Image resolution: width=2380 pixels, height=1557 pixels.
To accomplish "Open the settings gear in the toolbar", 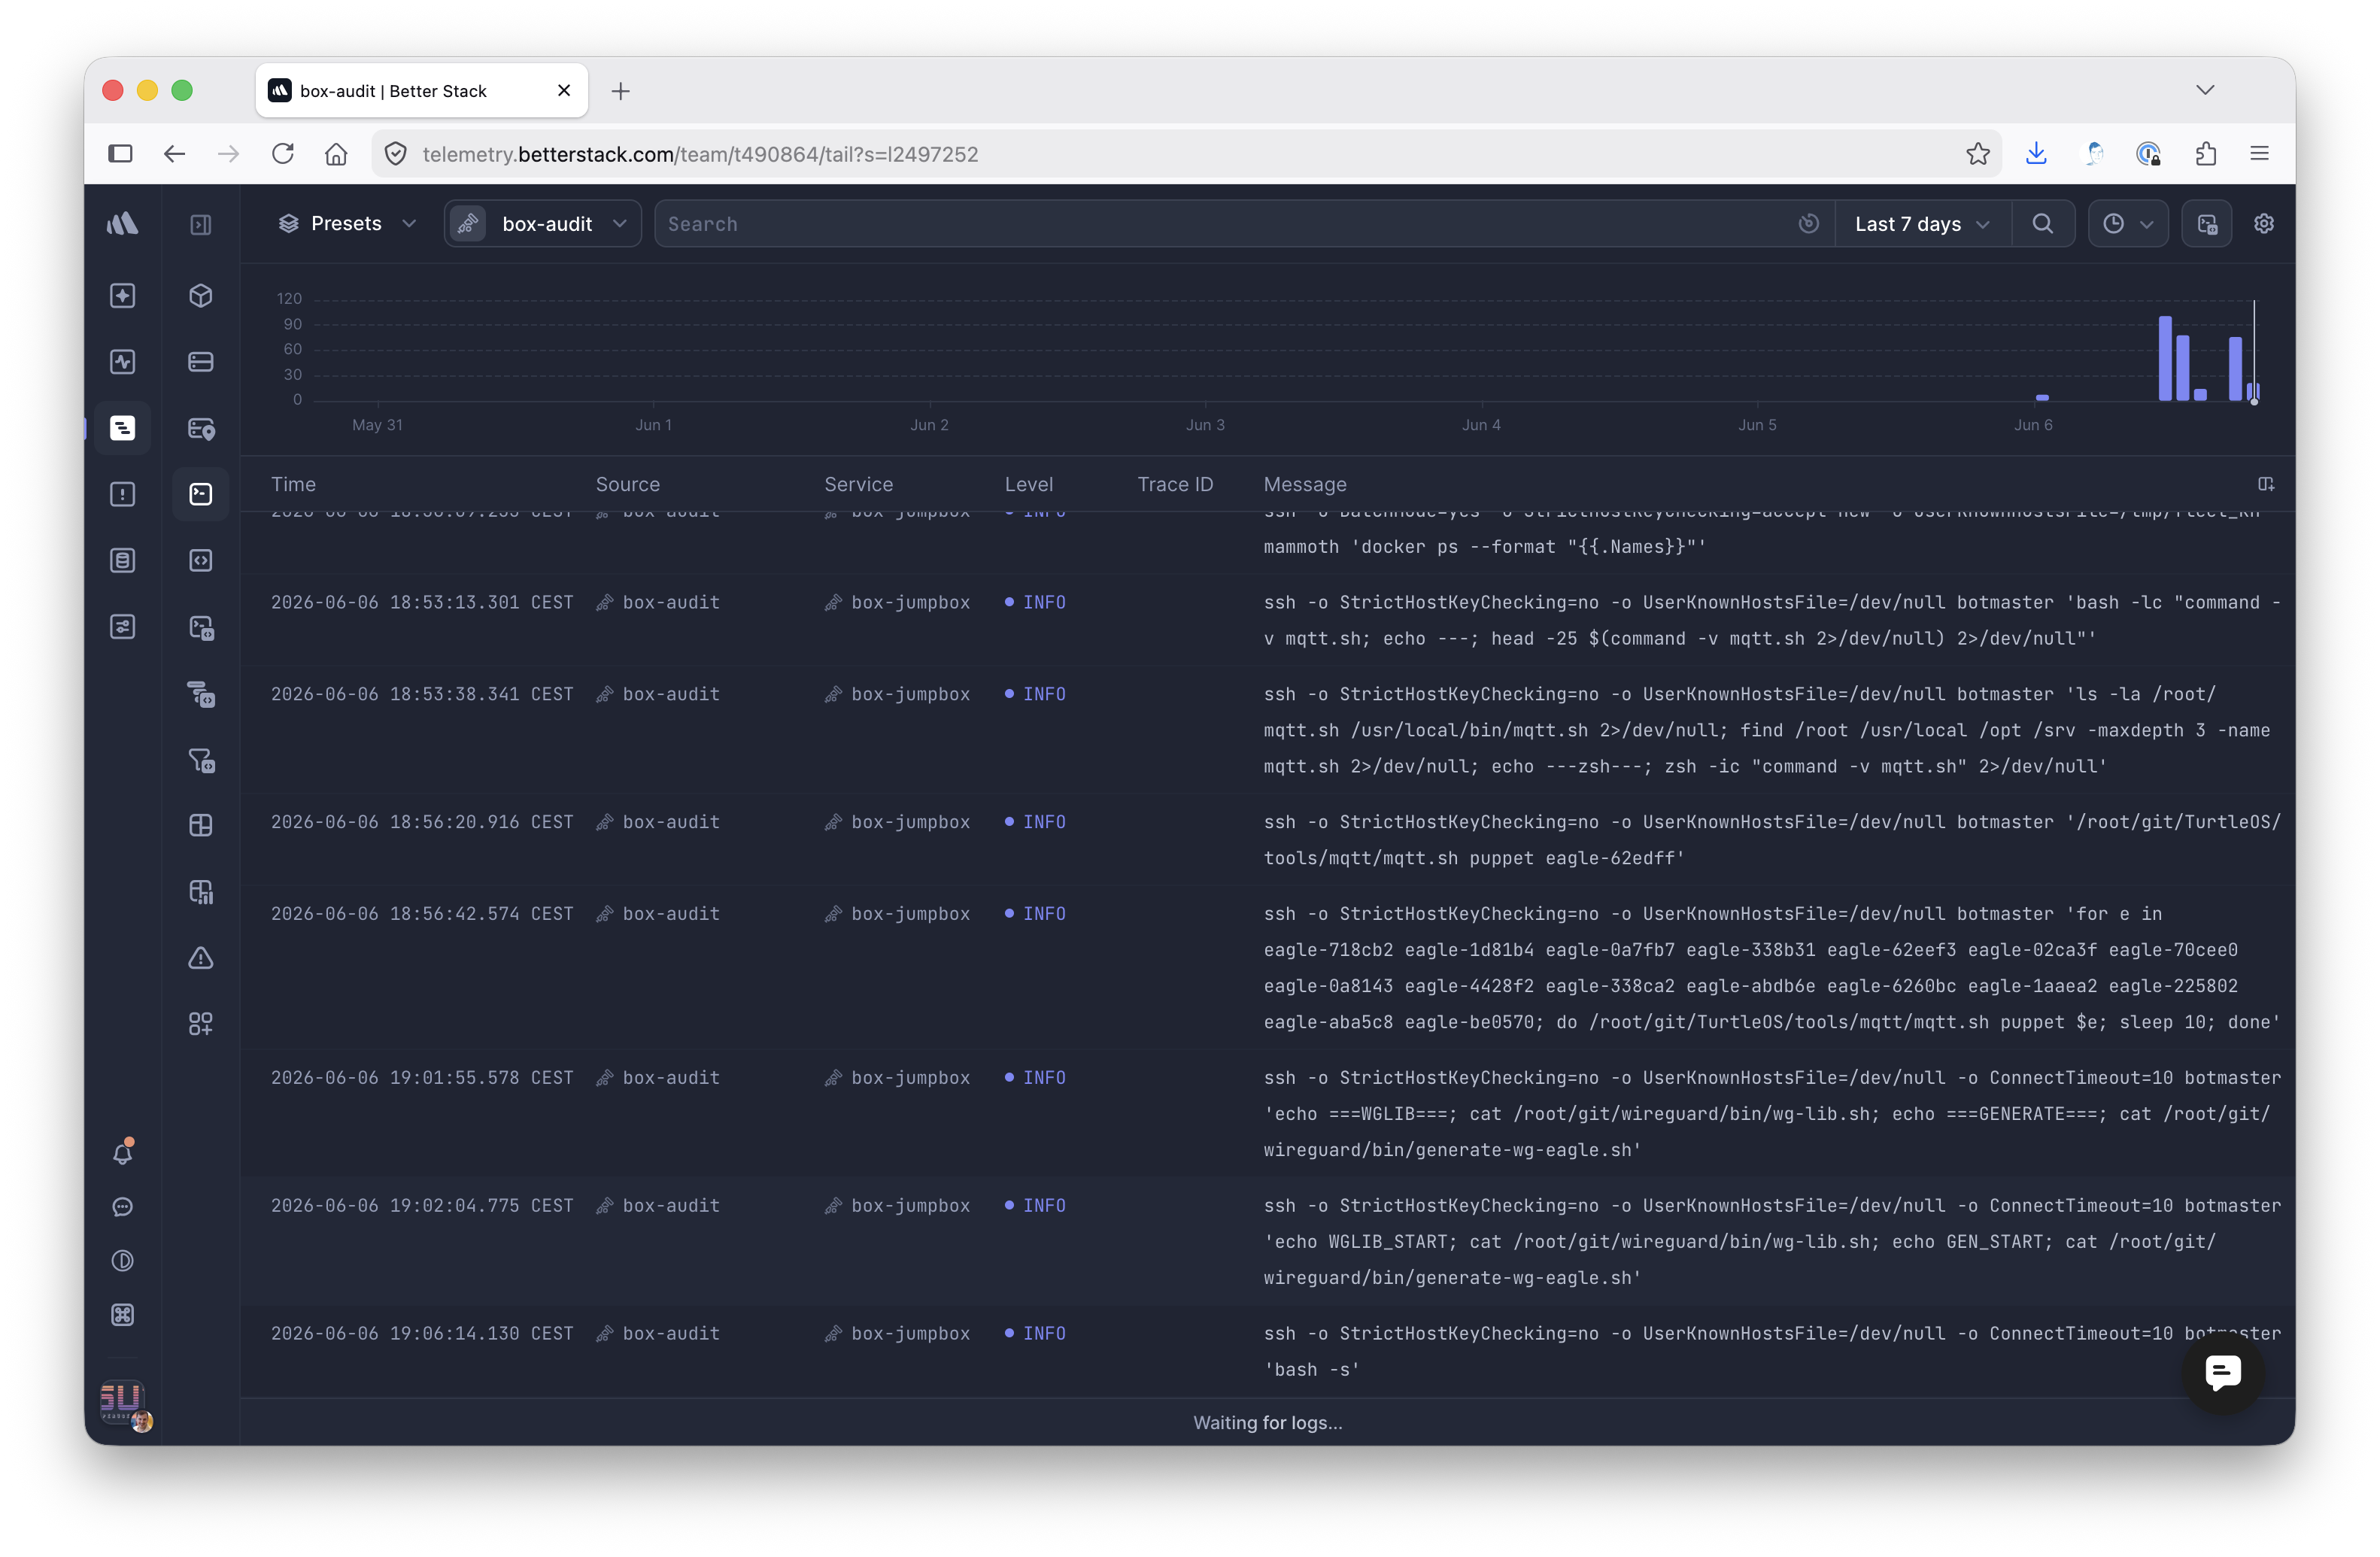I will 2264,224.
